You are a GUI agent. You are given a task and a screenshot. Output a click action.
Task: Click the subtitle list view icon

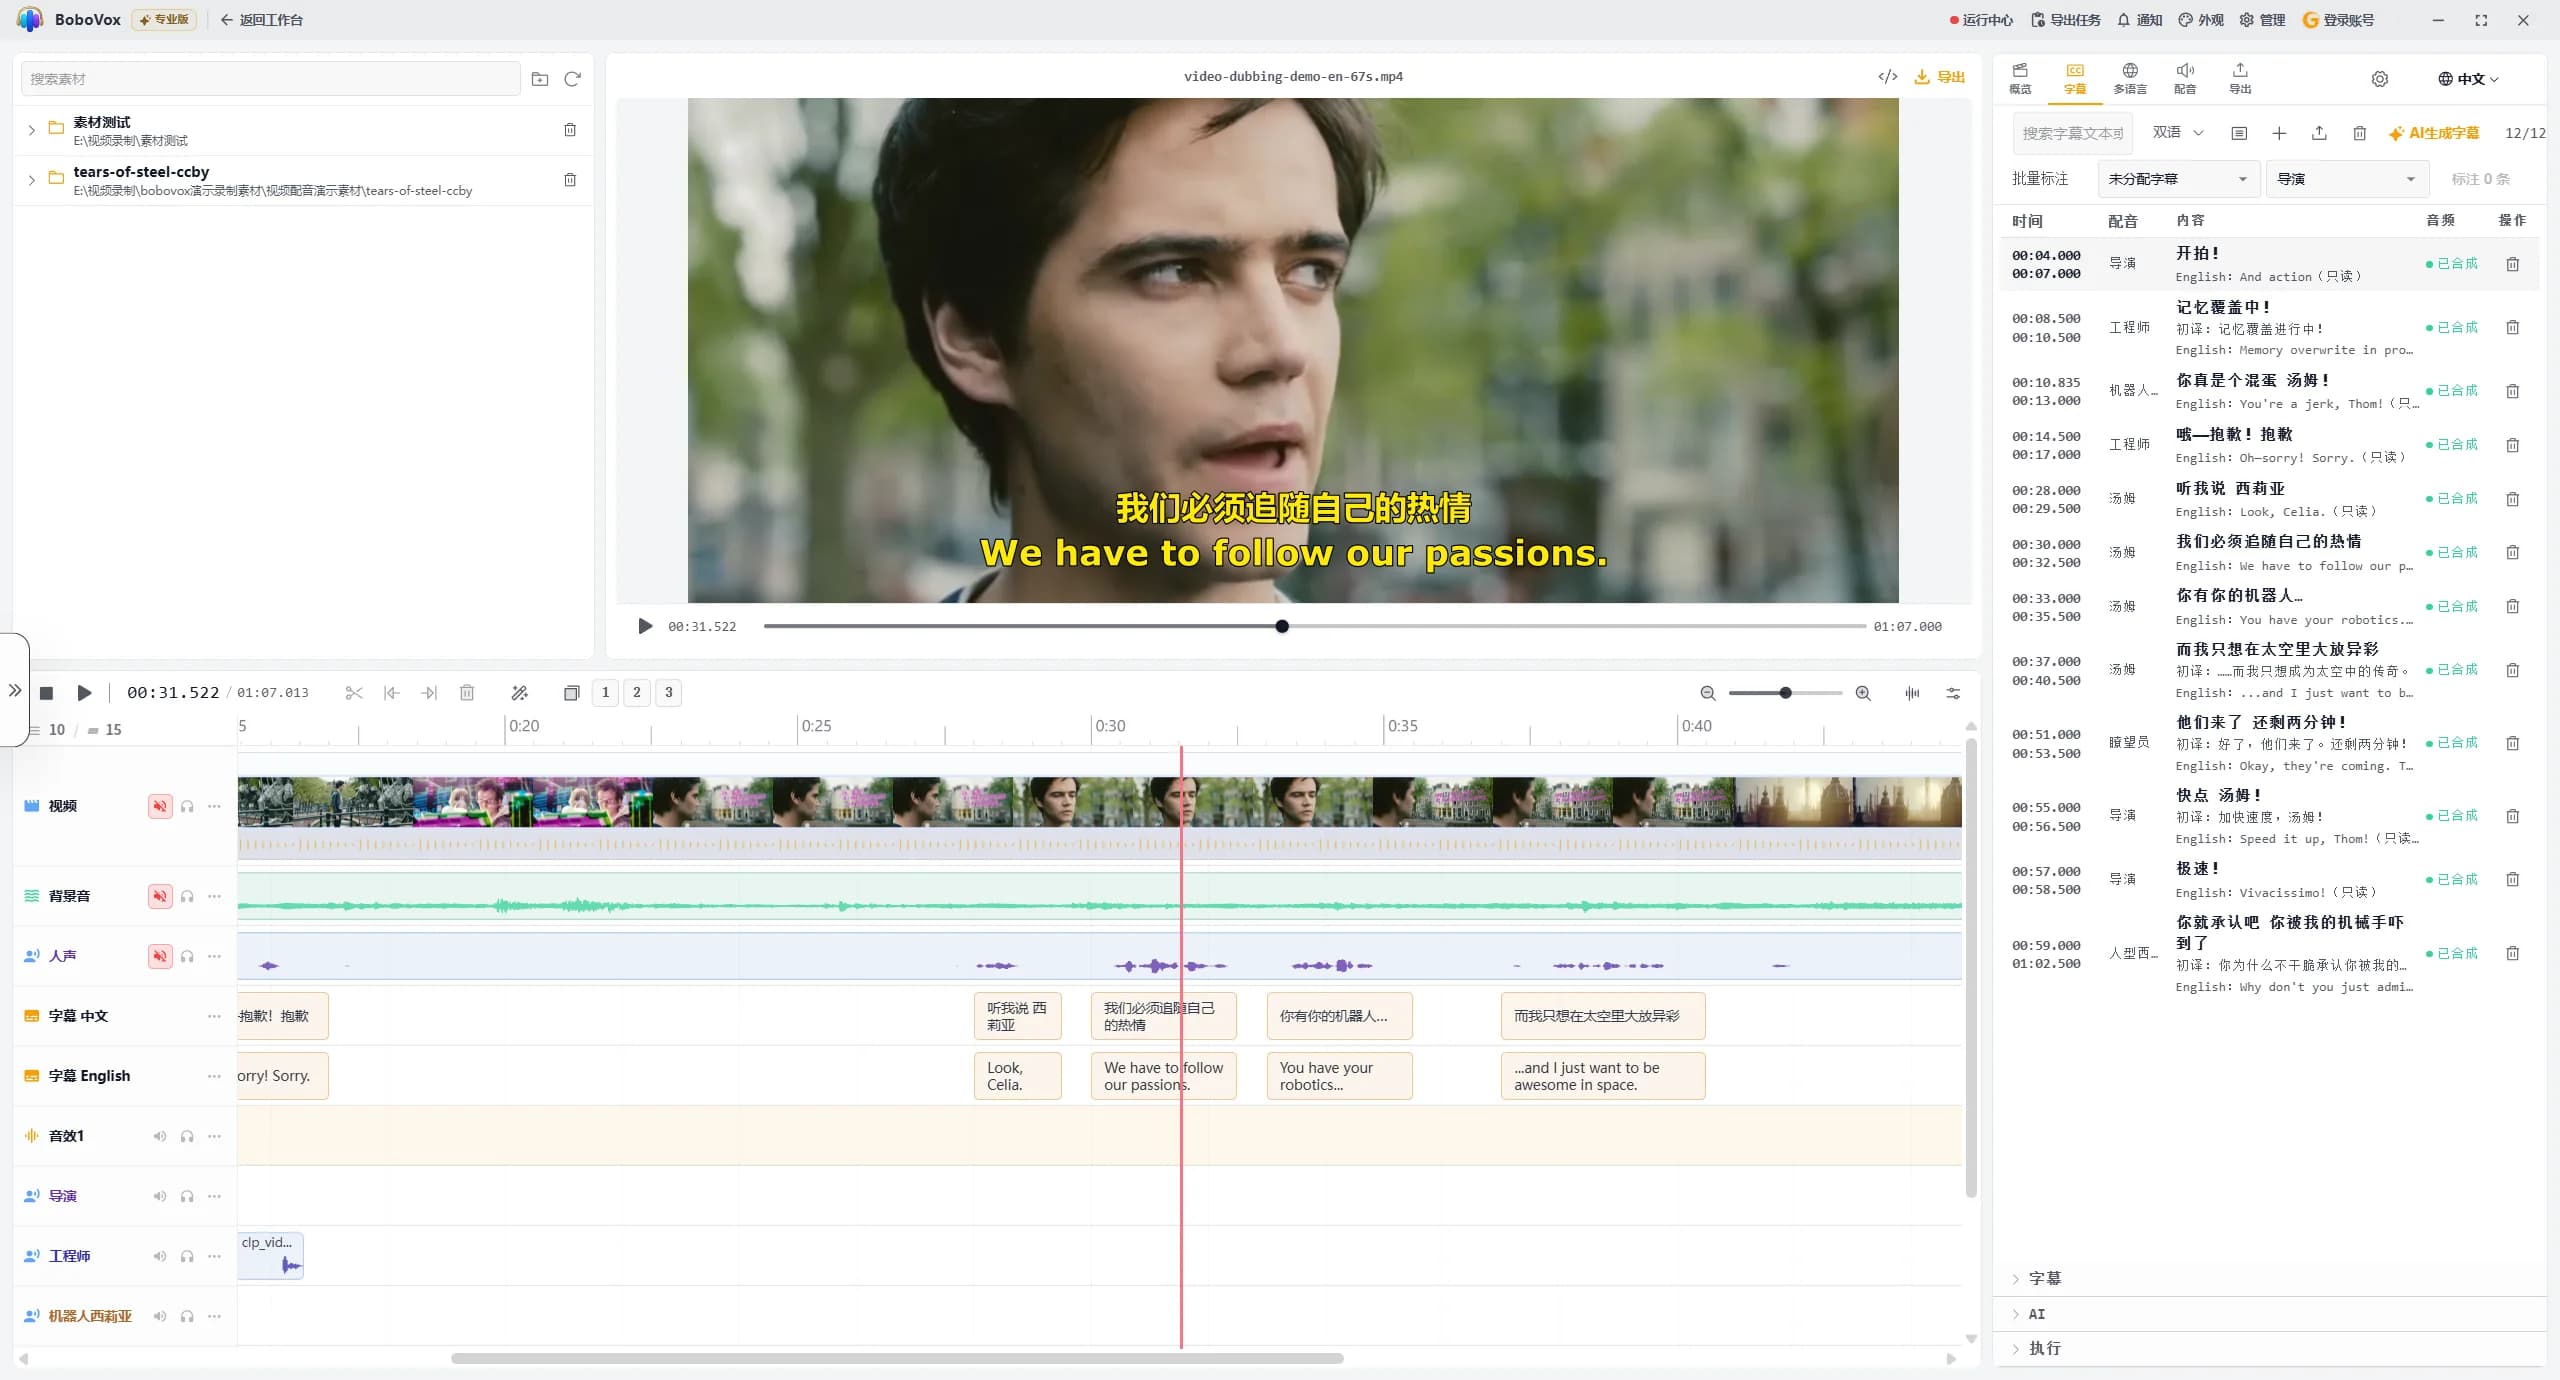pos(2239,134)
